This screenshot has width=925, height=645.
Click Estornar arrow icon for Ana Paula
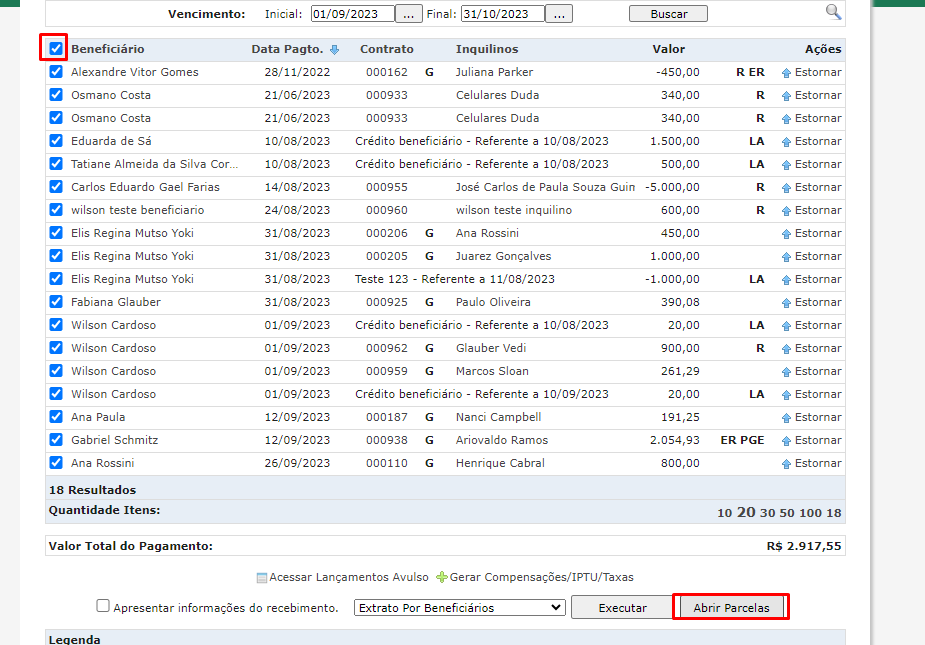(x=786, y=418)
